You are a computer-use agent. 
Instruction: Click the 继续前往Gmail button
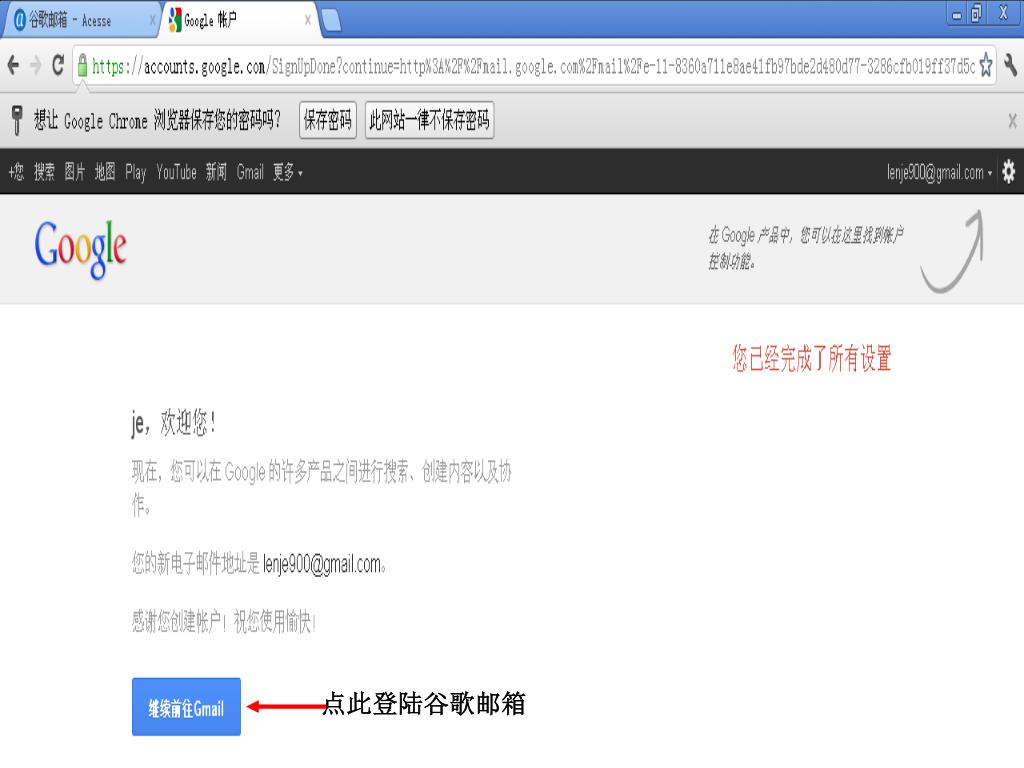pos(186,707)
